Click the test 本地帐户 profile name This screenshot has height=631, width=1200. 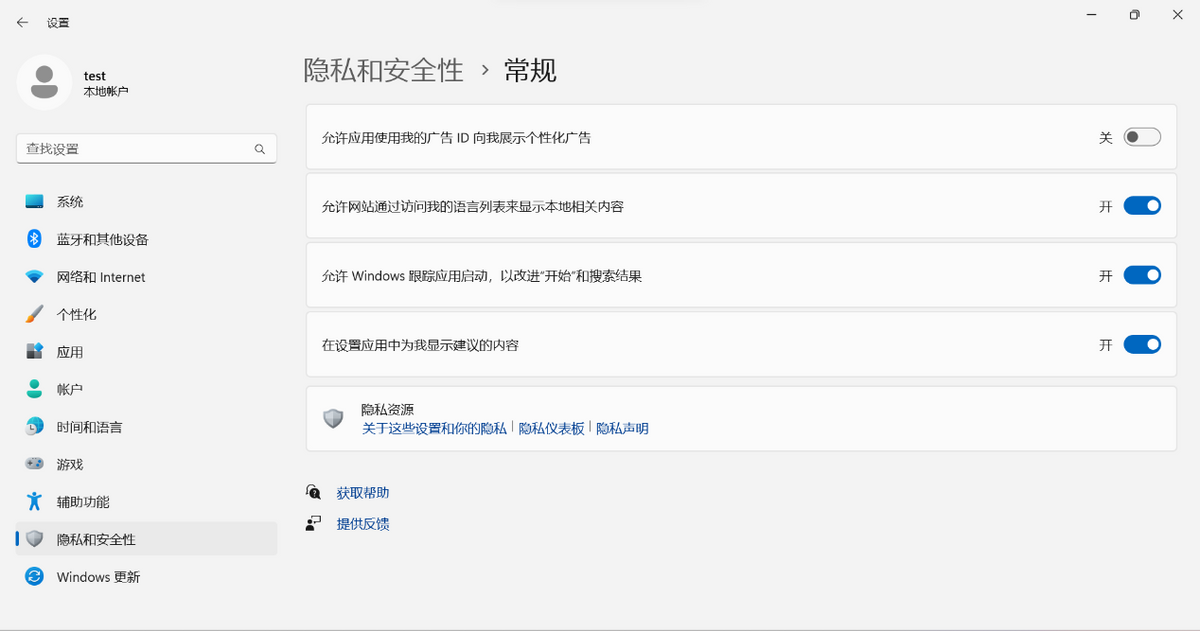[x=106, y=83]
